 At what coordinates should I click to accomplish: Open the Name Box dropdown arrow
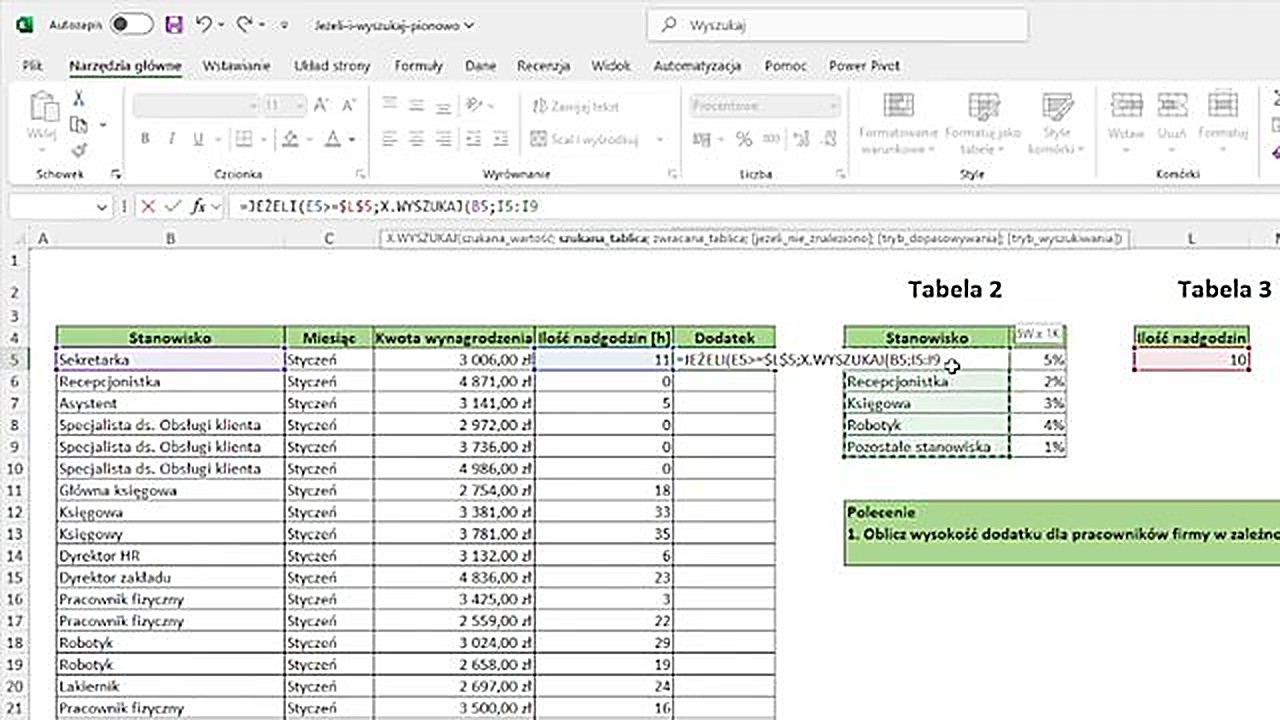coord(103,207)
